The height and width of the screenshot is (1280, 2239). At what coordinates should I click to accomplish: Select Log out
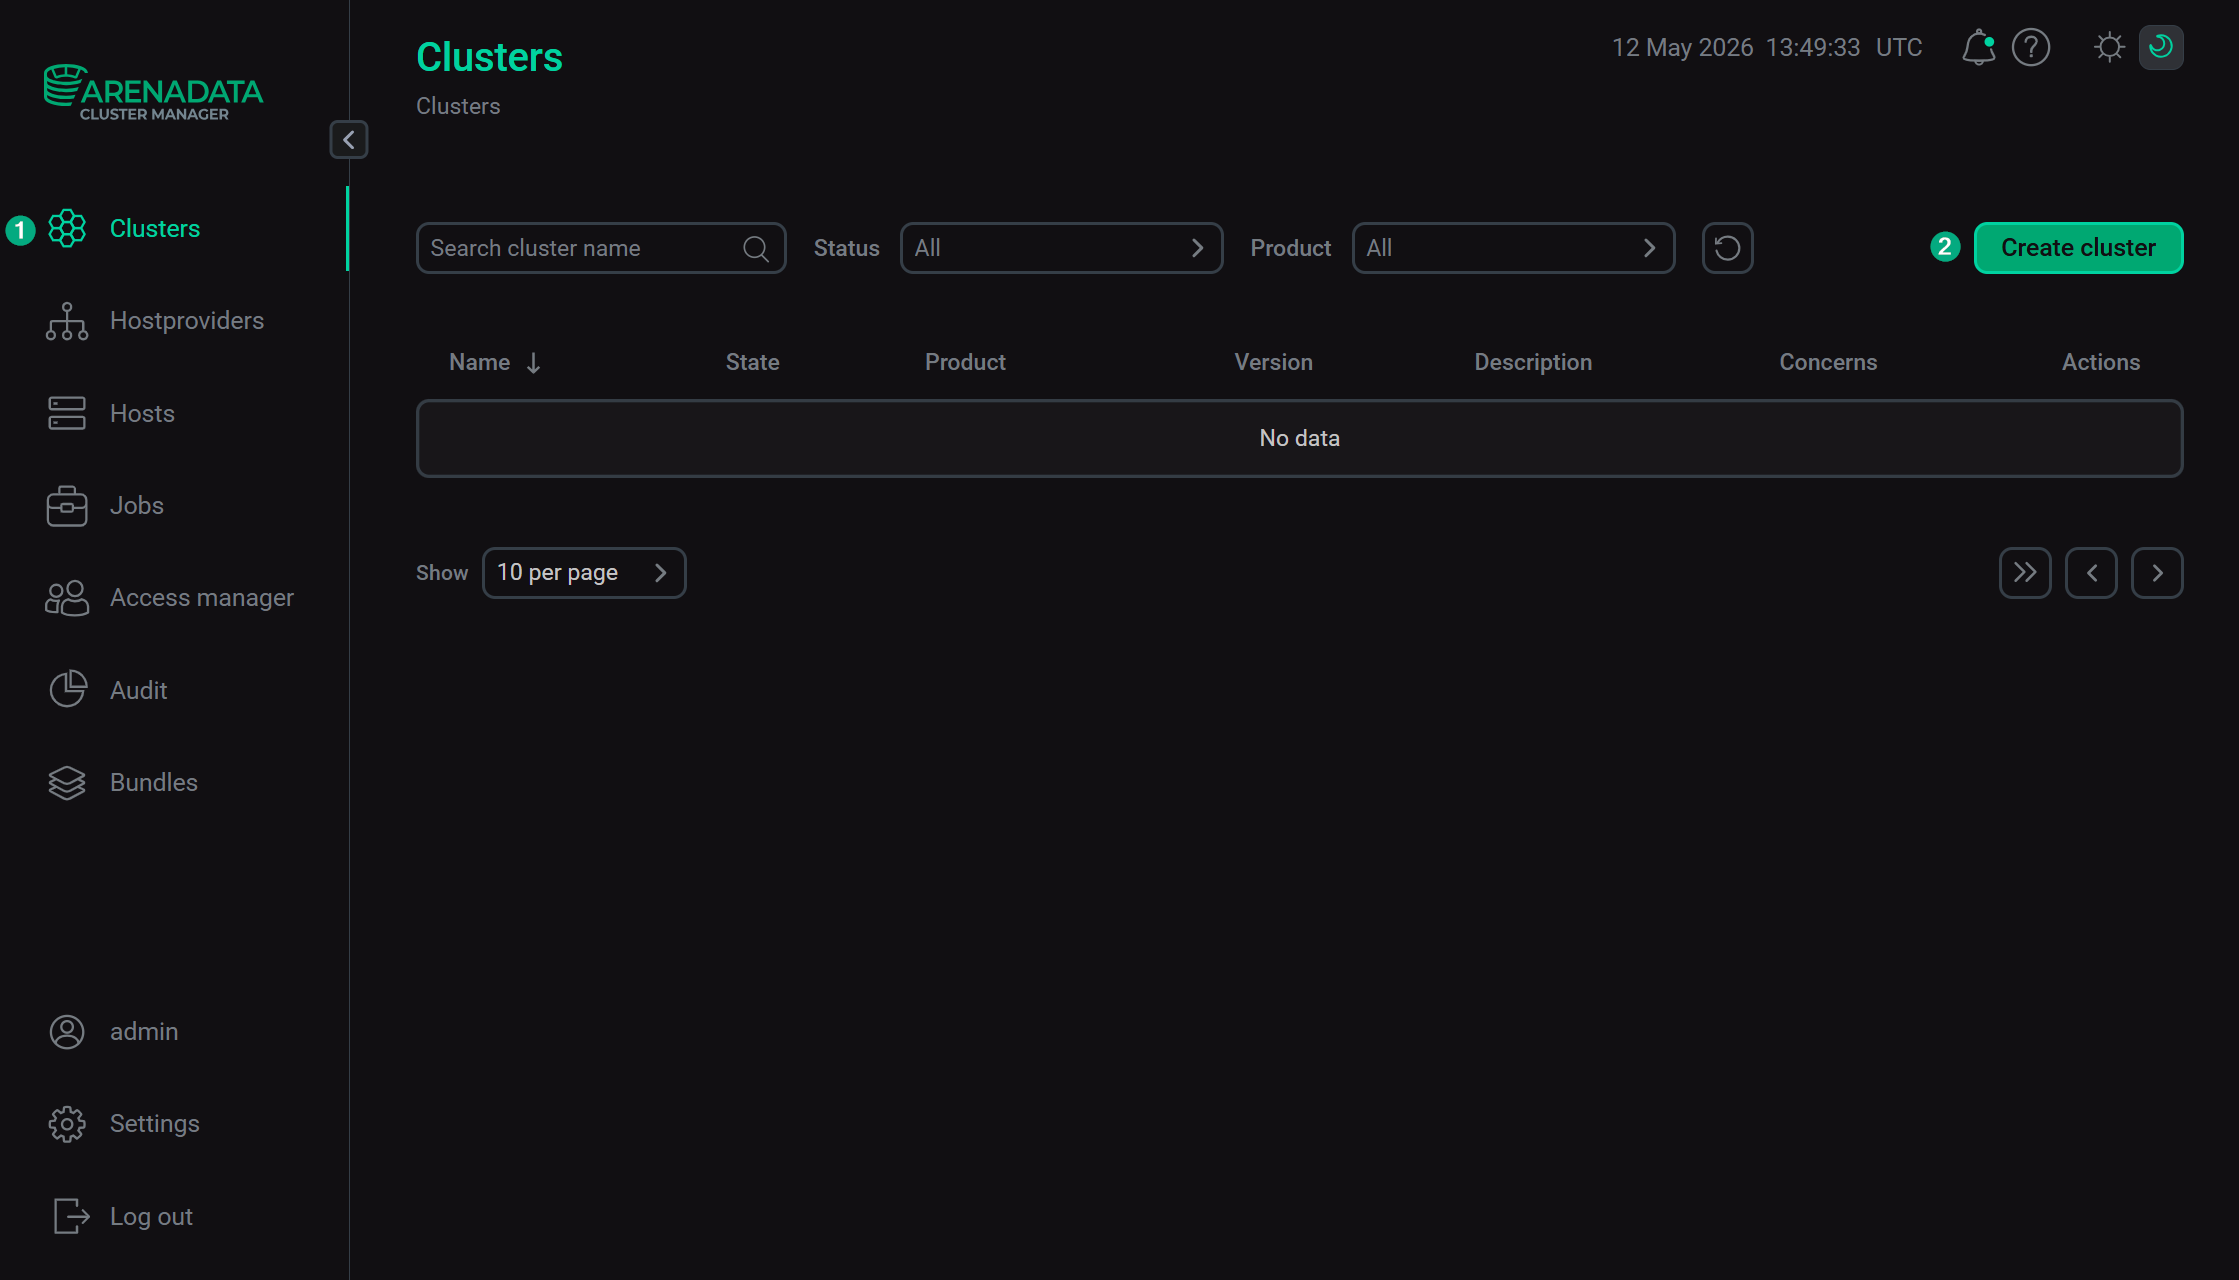(x=151, y=1217)
